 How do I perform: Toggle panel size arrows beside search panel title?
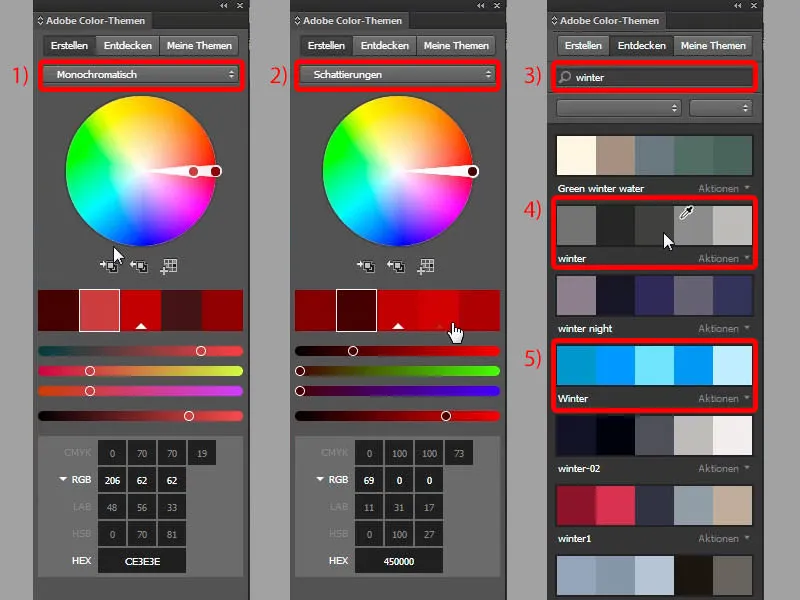pyautogui.click(x=555, y=21)
